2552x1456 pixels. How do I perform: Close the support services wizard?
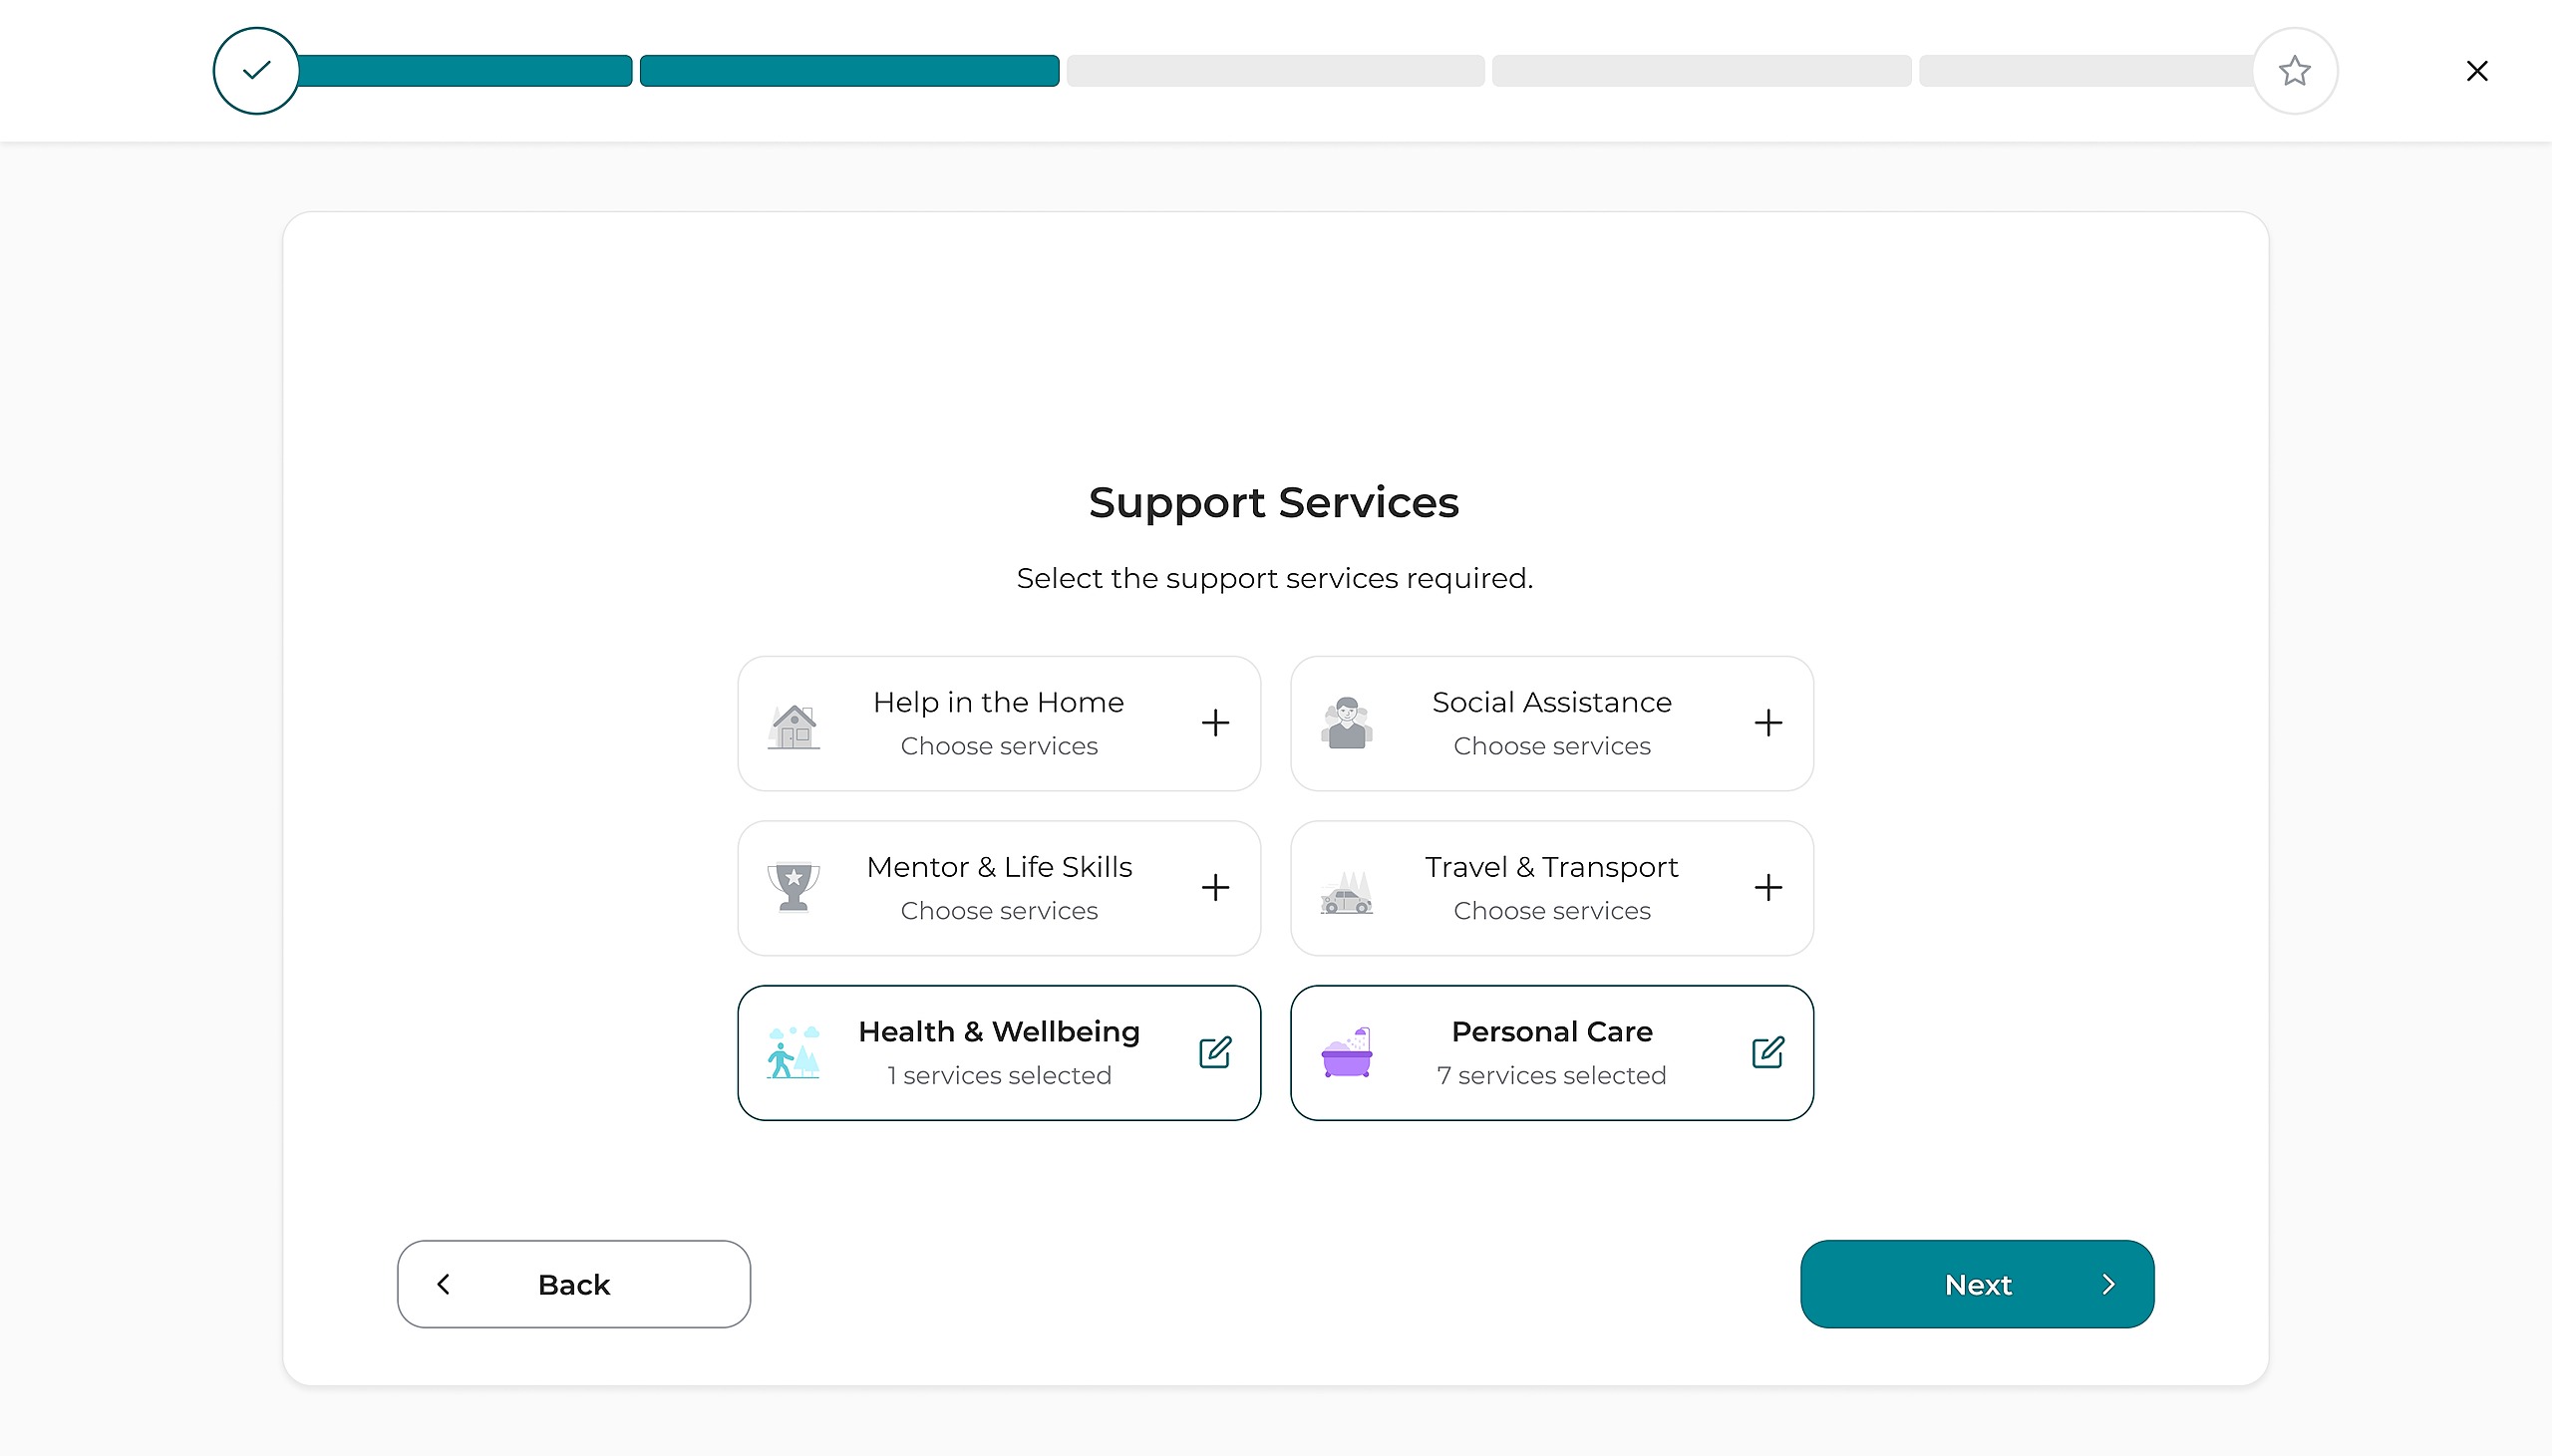2476,71
